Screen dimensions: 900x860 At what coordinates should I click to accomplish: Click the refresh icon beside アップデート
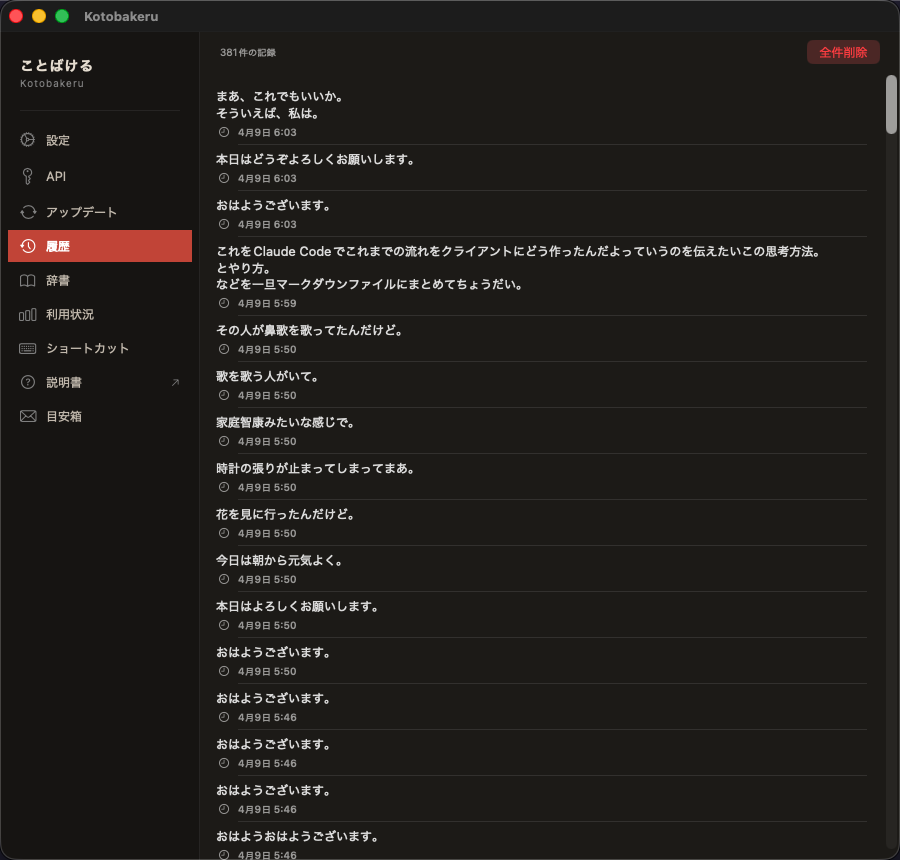28,212
